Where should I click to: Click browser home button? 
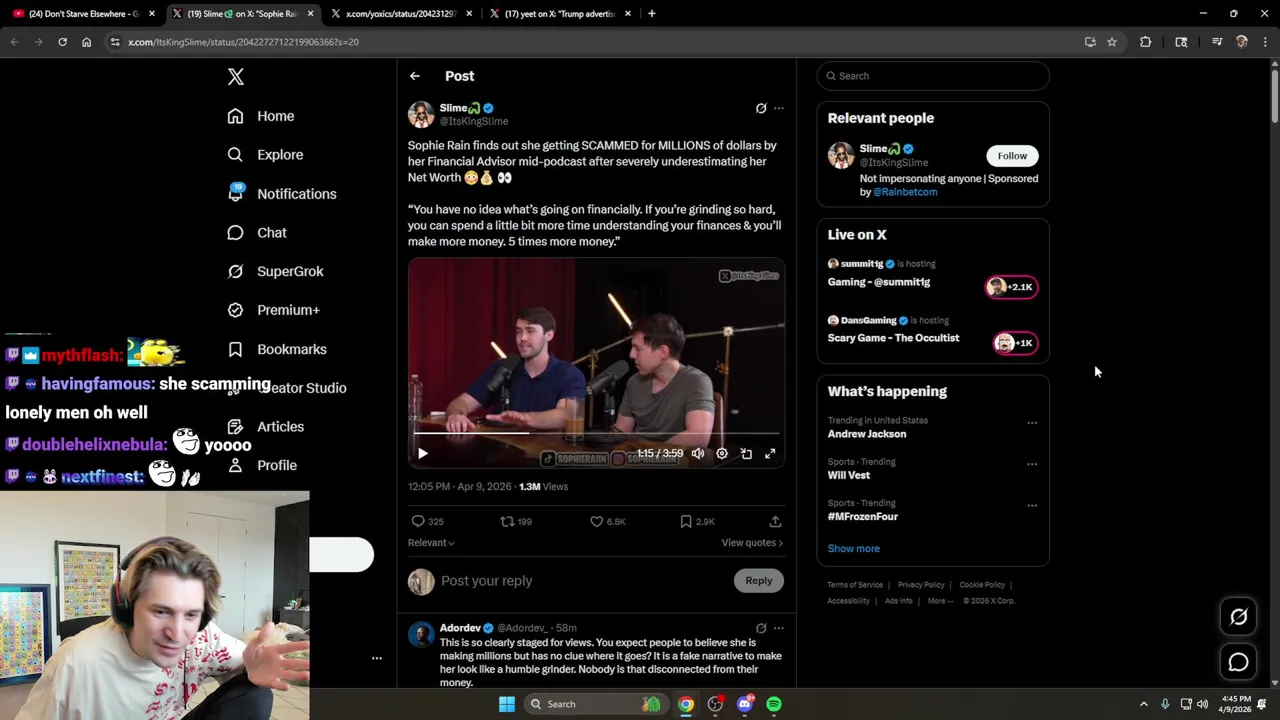[x=86, y=42]
